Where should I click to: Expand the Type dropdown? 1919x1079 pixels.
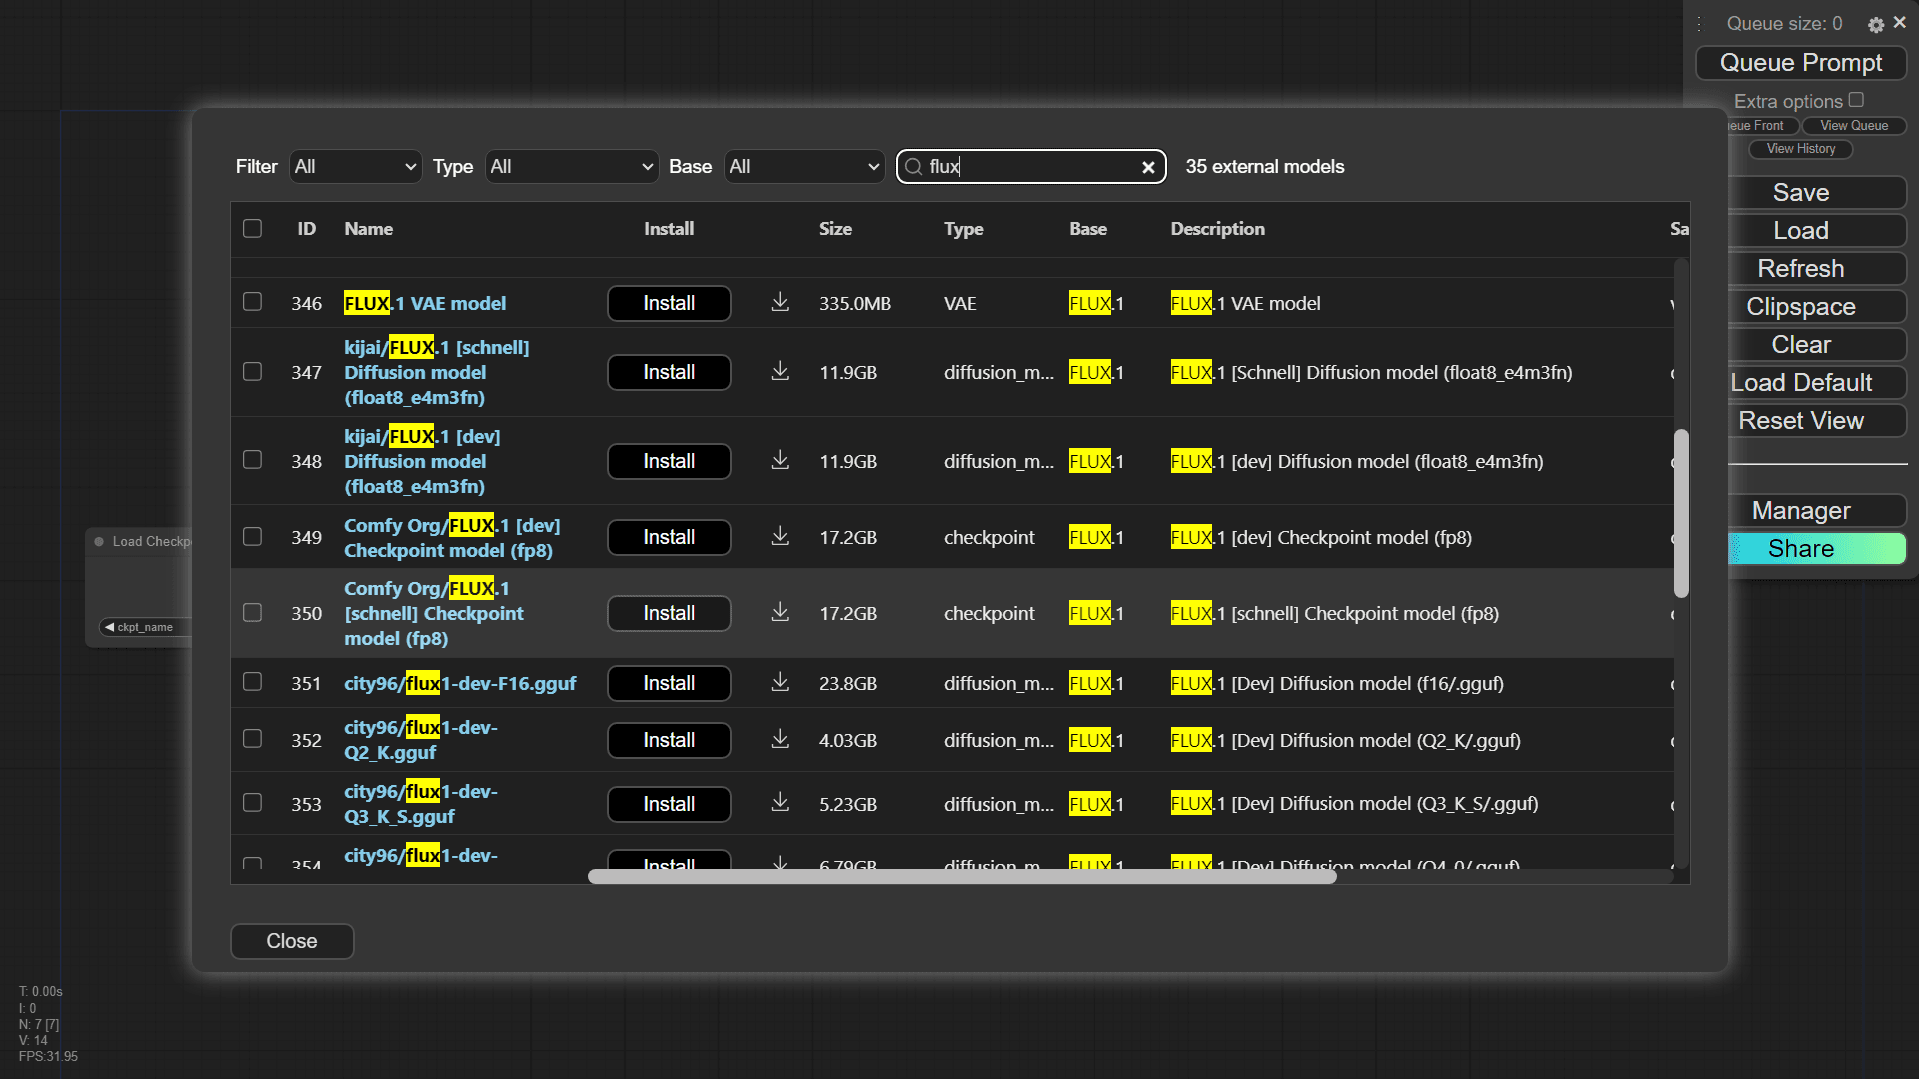[571, 167]
